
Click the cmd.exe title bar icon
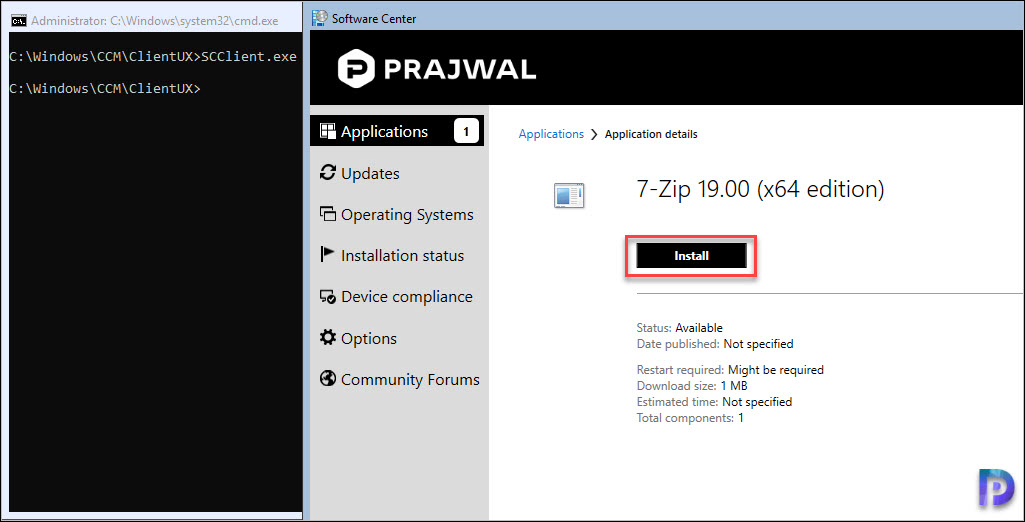(19, 21)
